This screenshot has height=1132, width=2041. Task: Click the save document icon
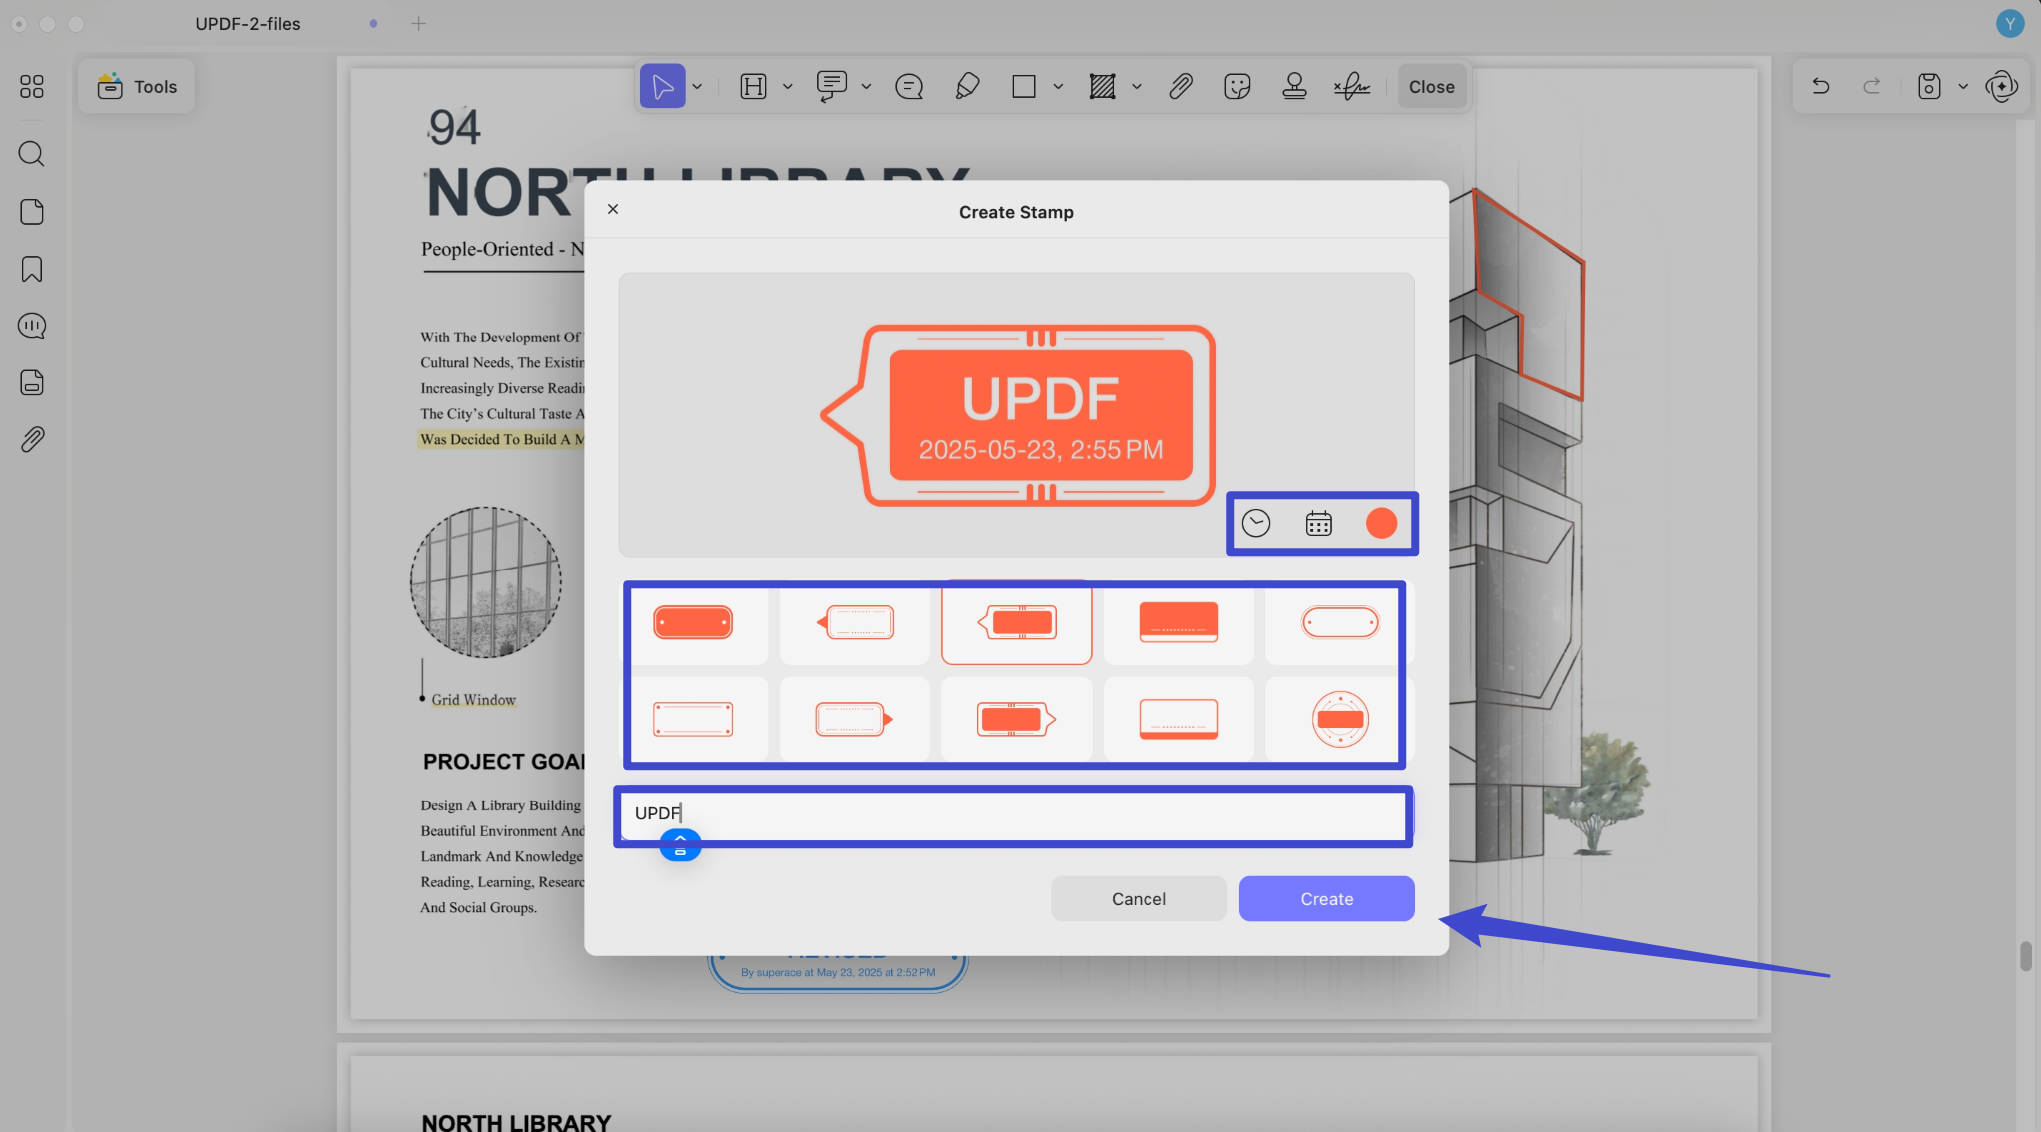1929,86
